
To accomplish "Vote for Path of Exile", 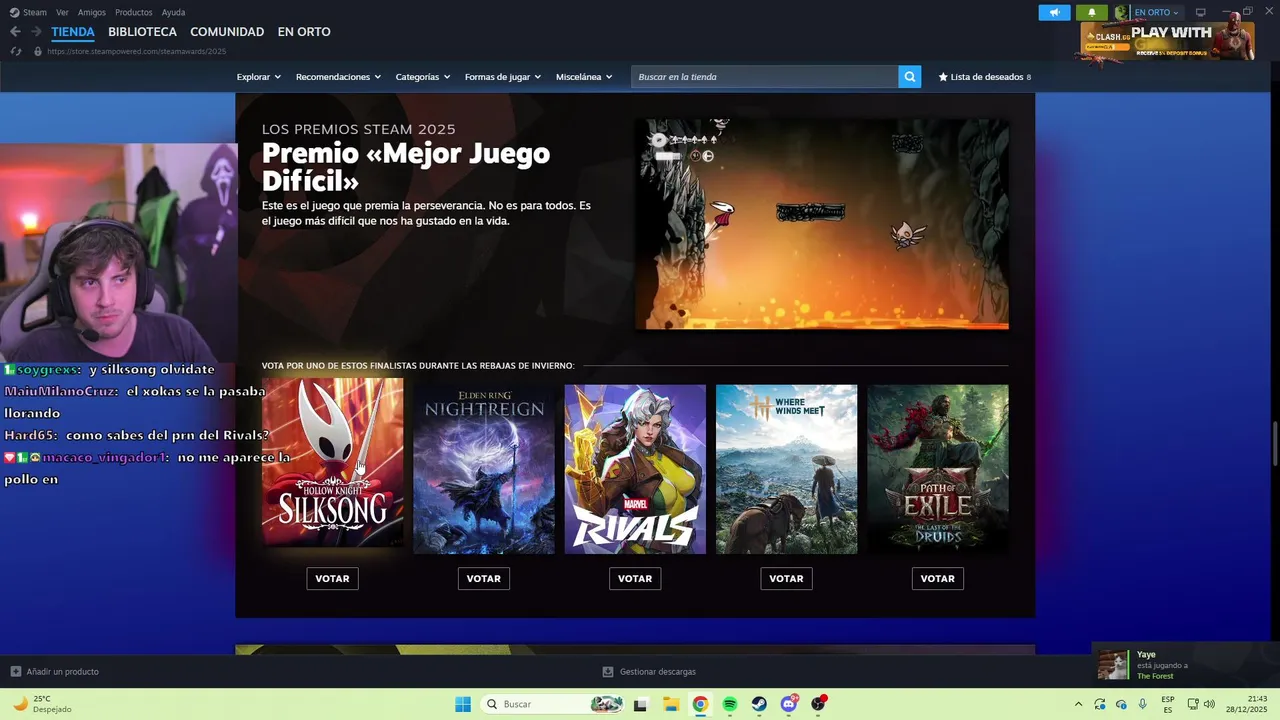I will 938,578.
